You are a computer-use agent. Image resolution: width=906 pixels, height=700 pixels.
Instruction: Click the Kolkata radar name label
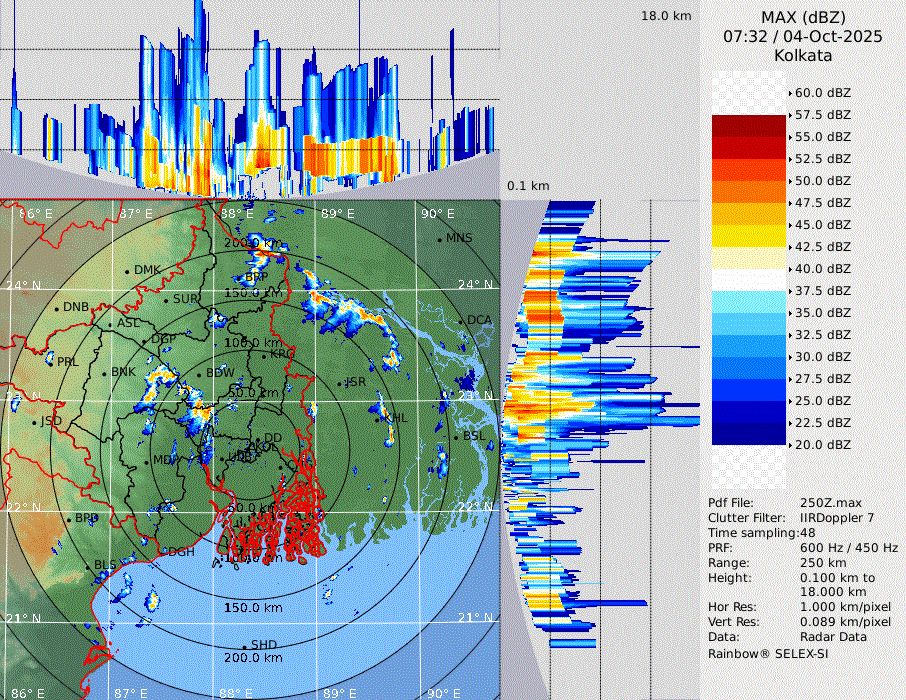(803, 55)
